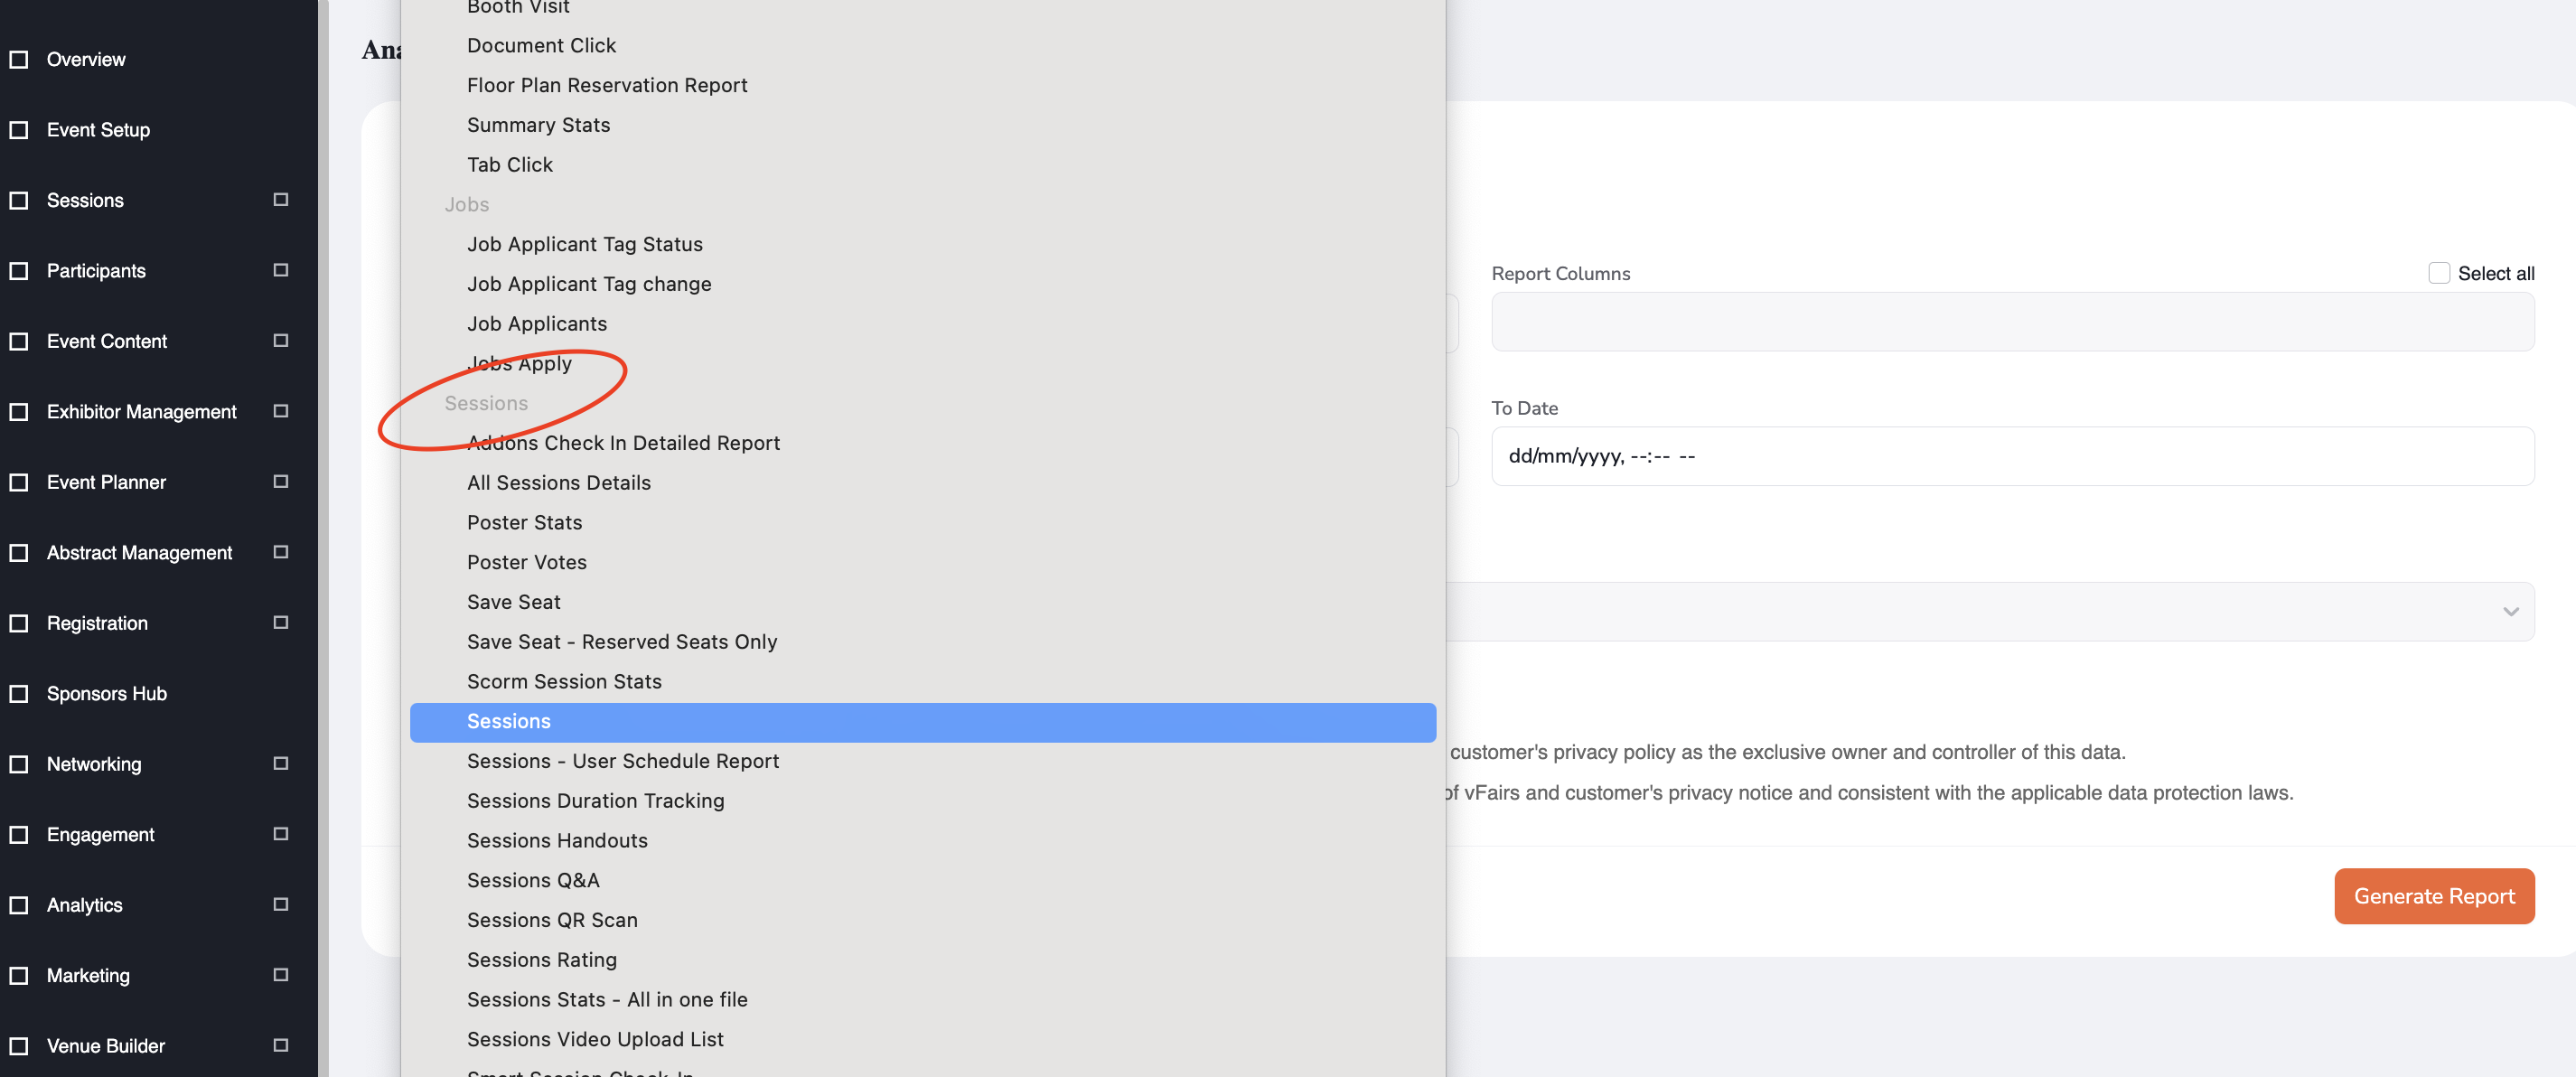The height and width of the screenshot is (1077, 2576).
Task: Click the Marketing sidebar icon
Action: (19, 975)
